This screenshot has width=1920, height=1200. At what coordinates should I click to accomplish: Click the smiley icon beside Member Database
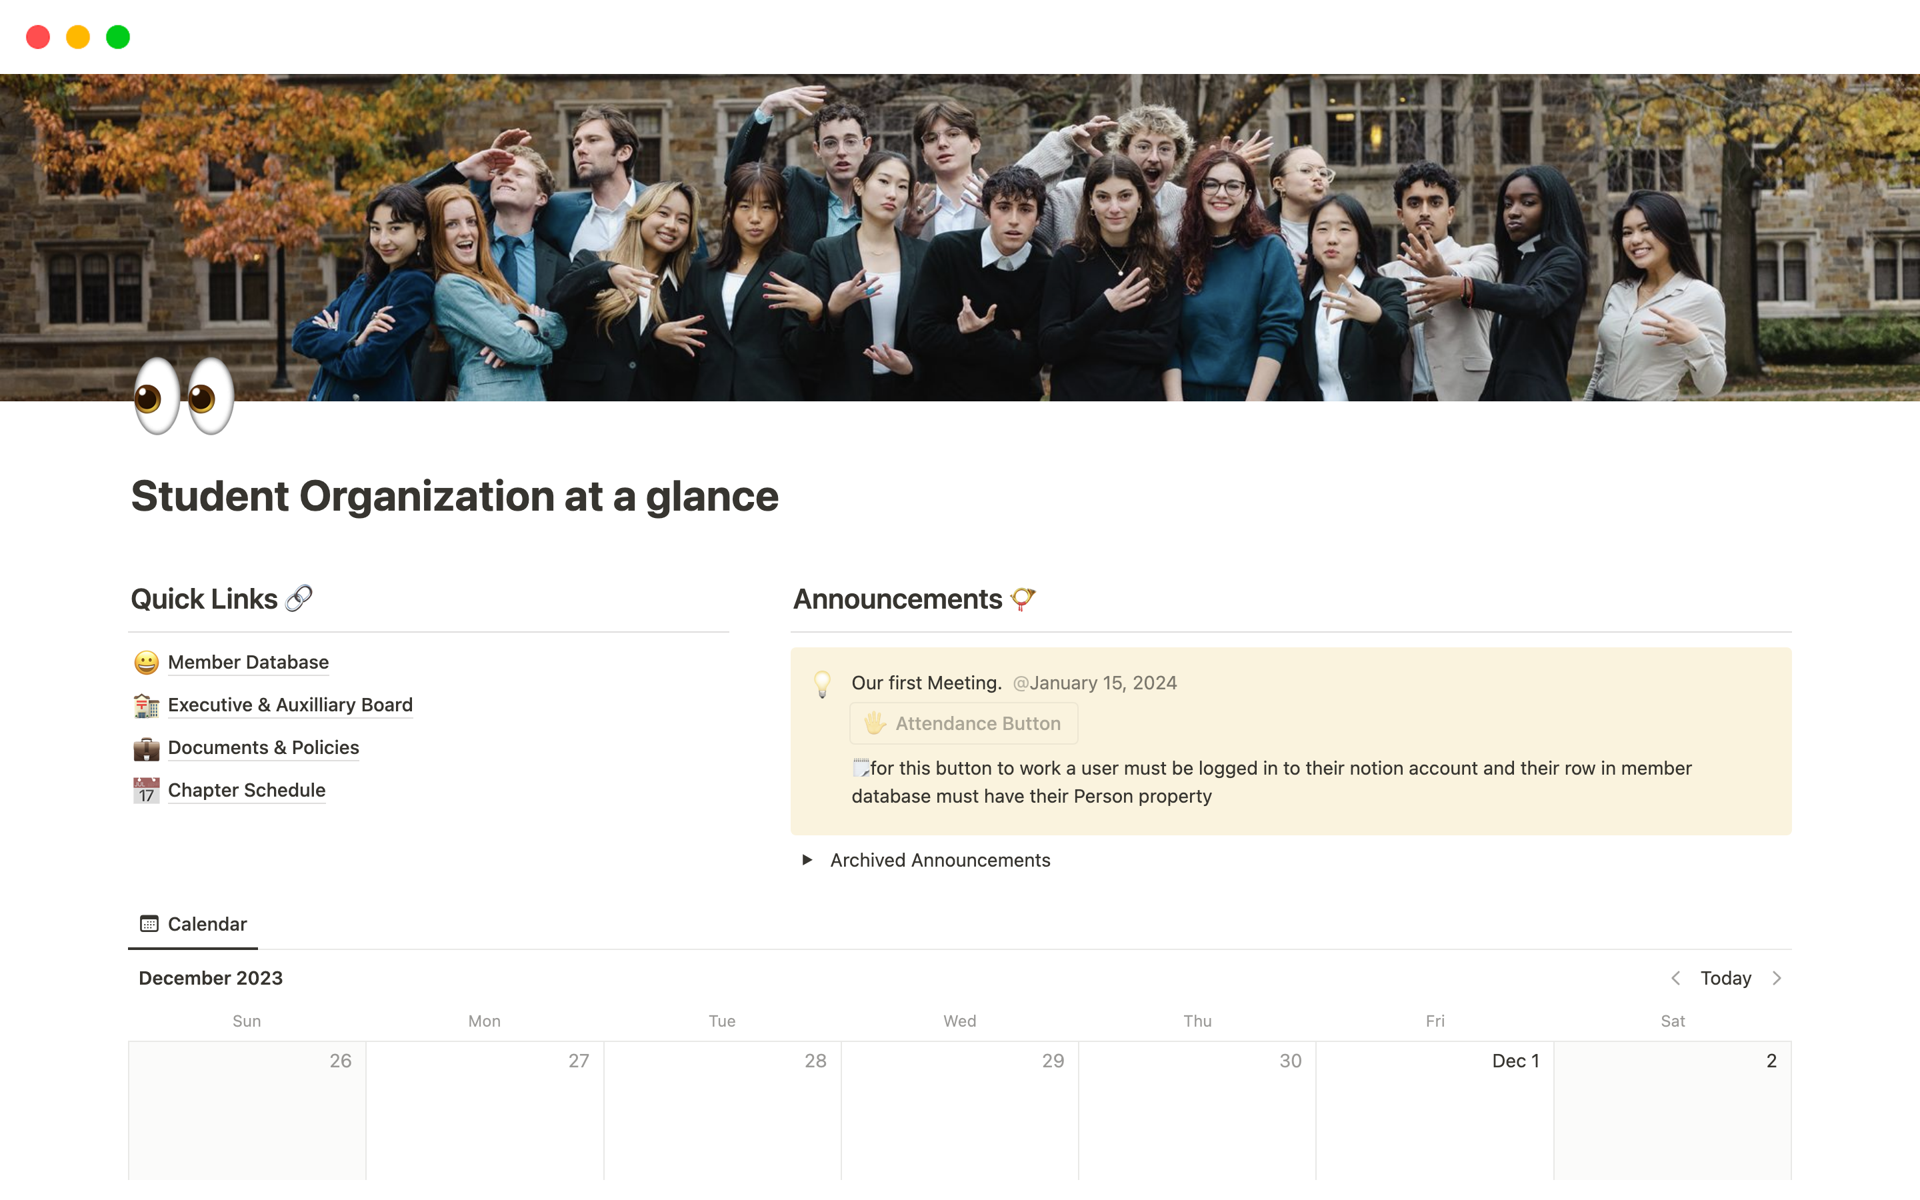(x=146, y=663)
